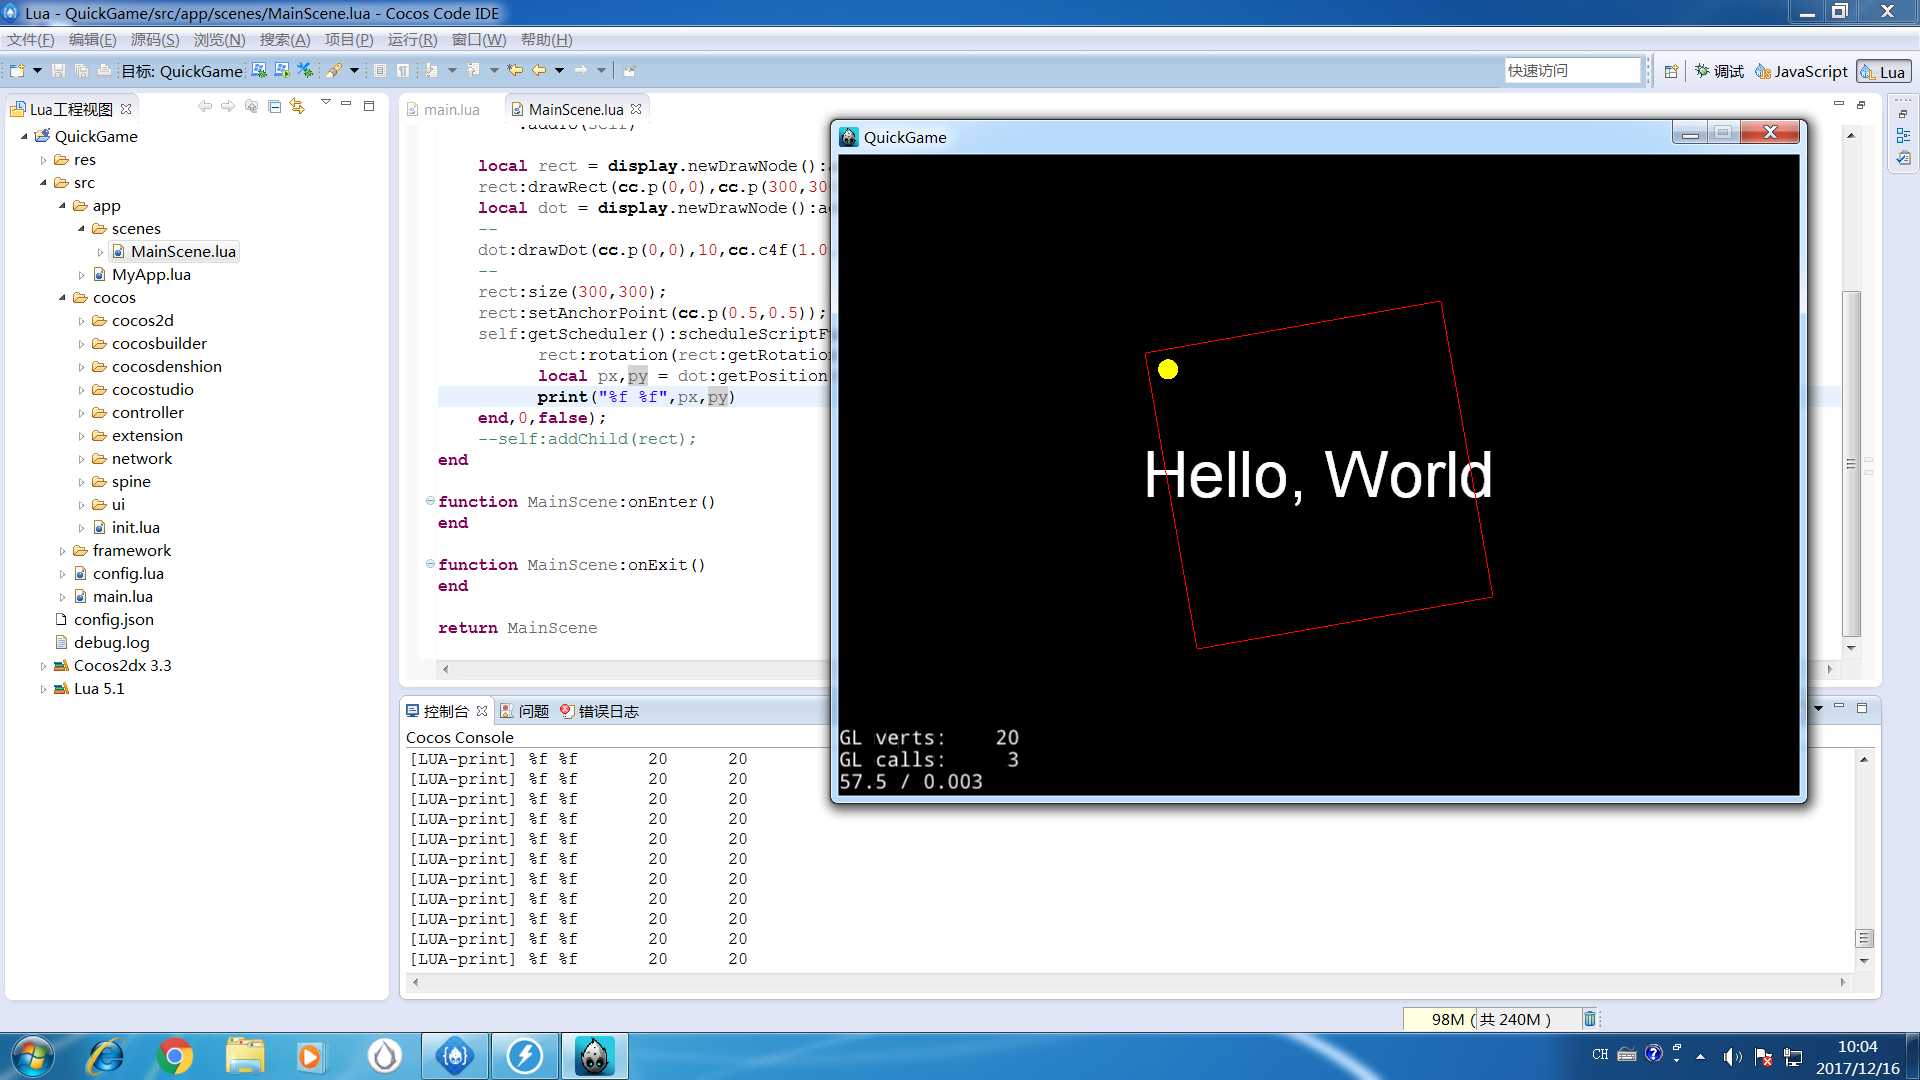
Task: Click the Windows Start button
Action: pos(32,1056)
